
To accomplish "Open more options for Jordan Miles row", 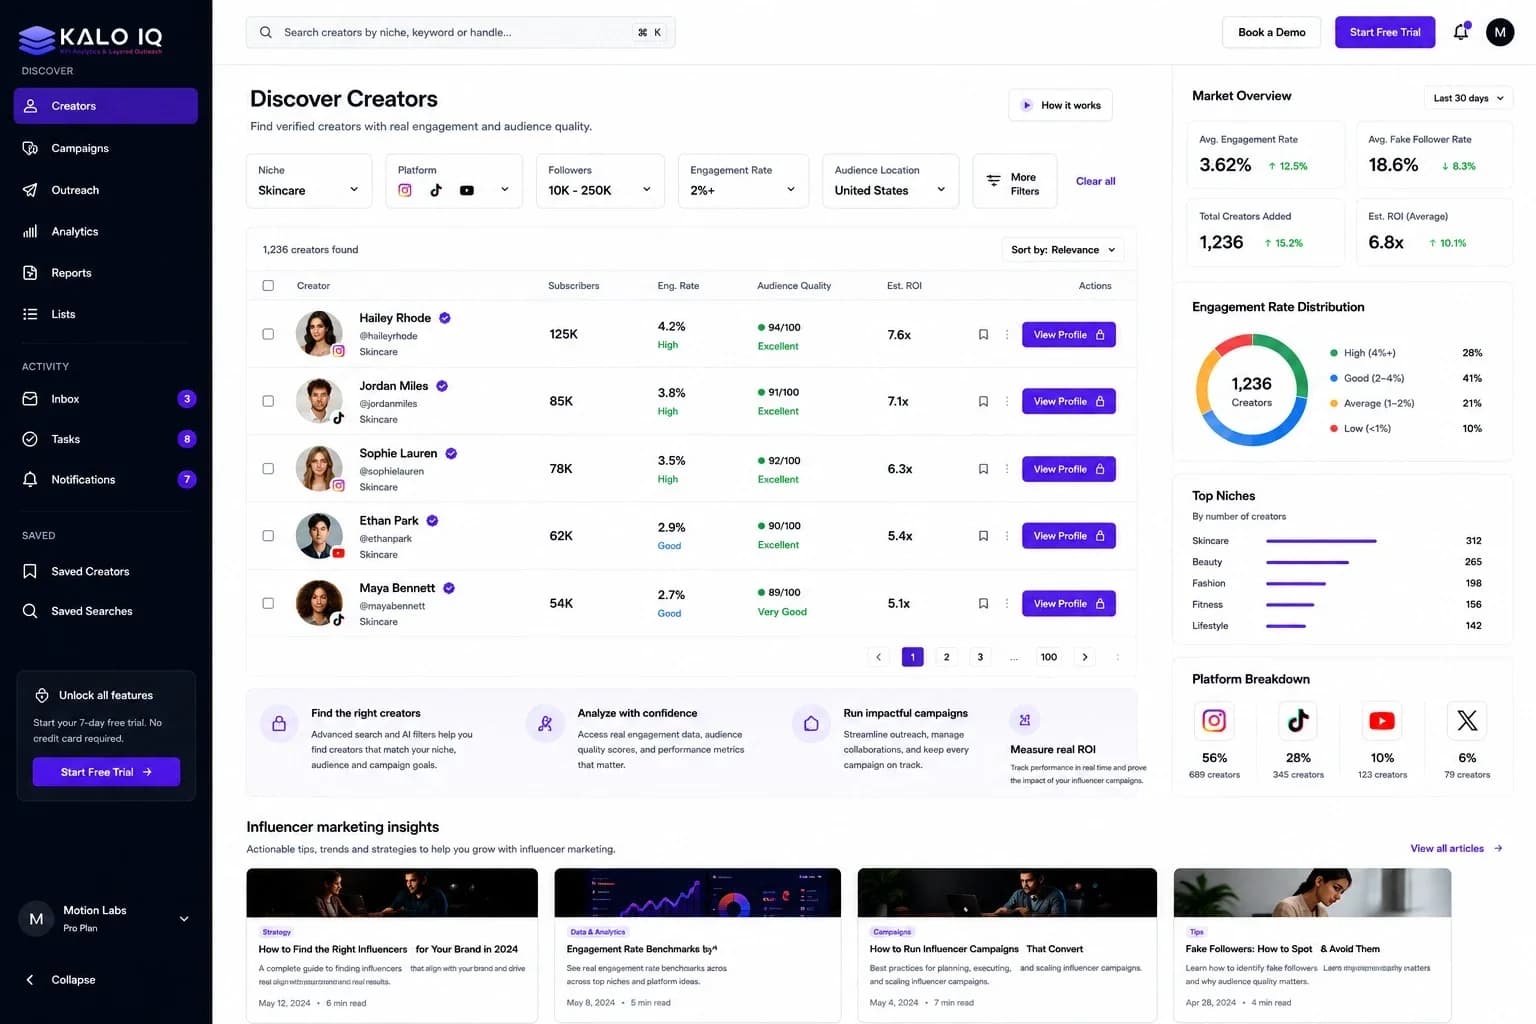I will coord(1007,402).
